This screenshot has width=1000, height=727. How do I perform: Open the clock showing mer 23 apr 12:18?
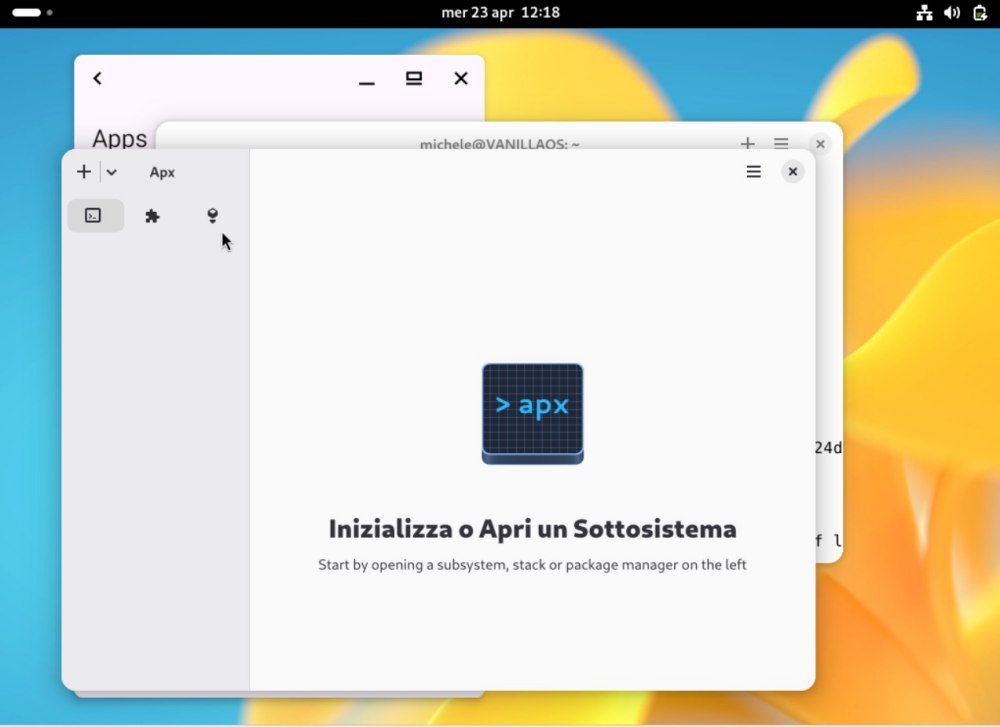(x=501, y=12)
